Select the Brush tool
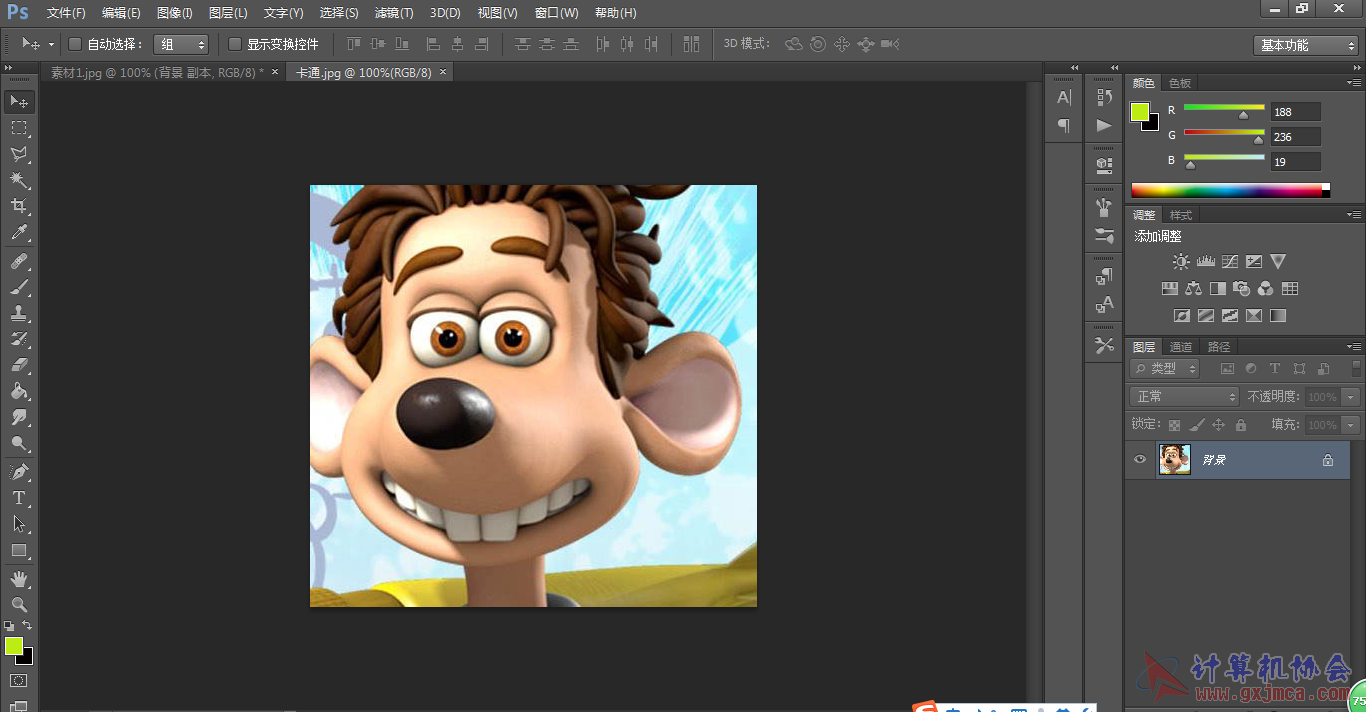 coord(19,287)
